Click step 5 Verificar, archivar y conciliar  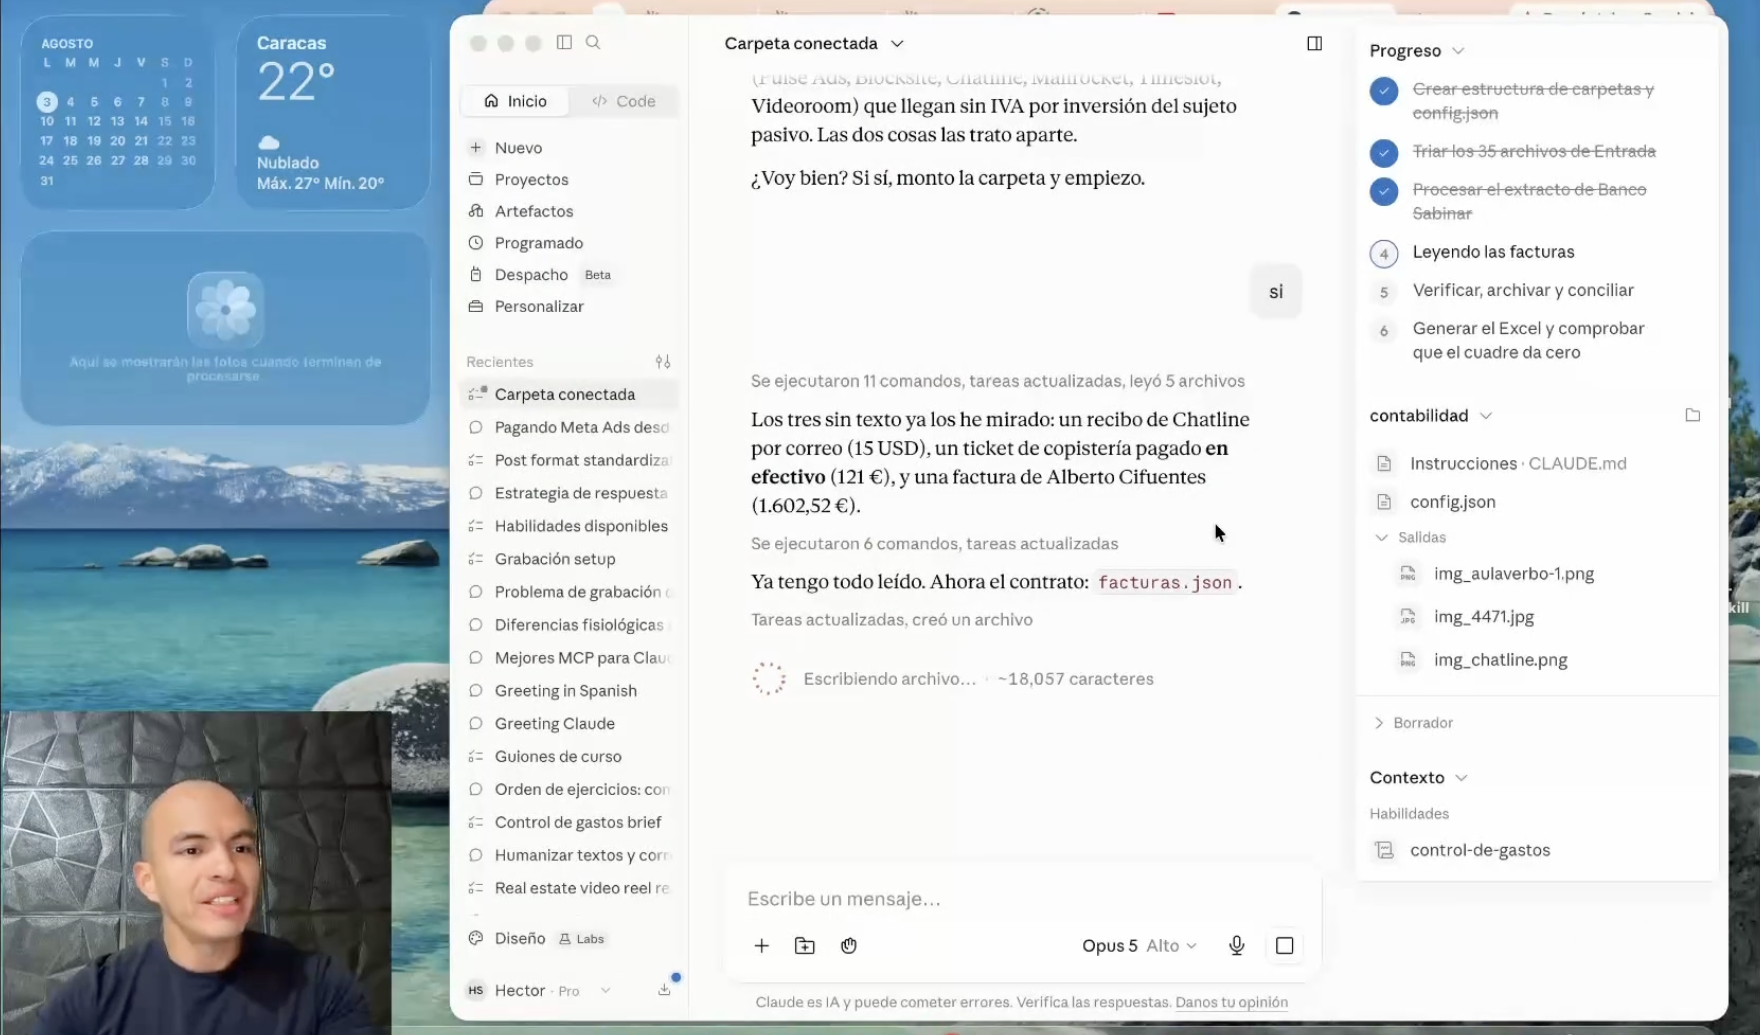(x=1501, y=290)
